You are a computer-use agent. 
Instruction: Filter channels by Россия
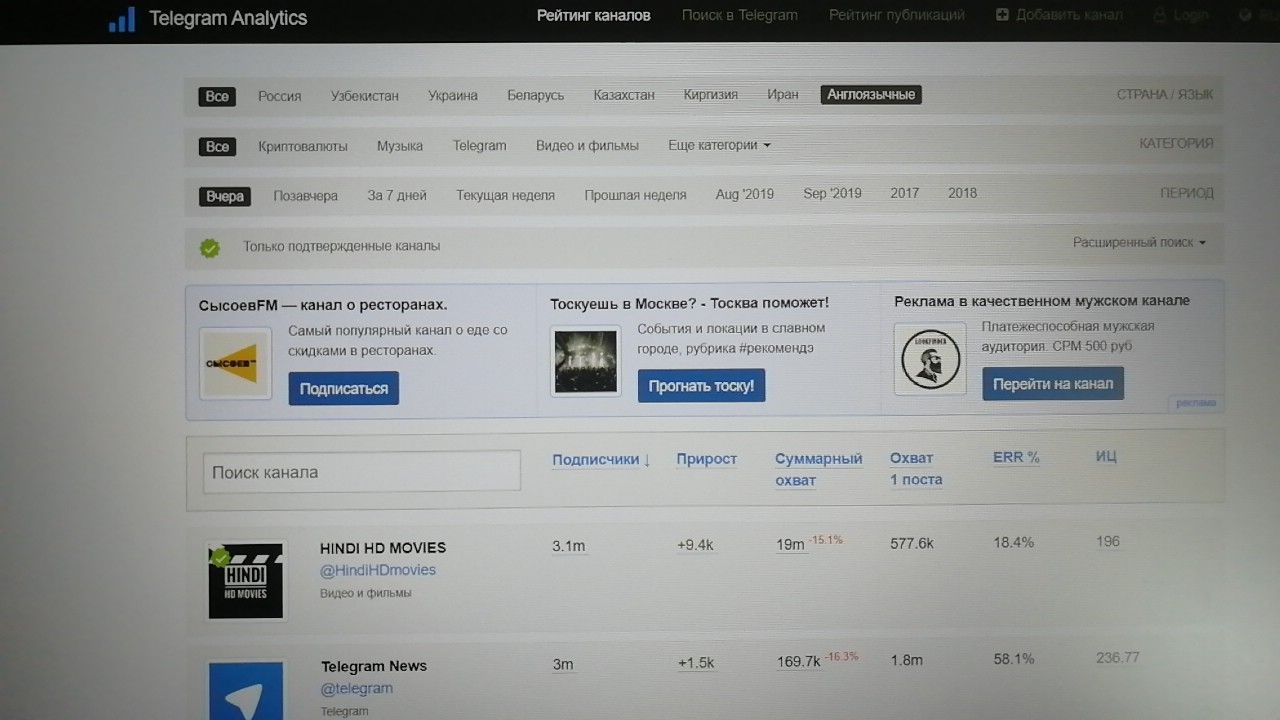(279, 96)
